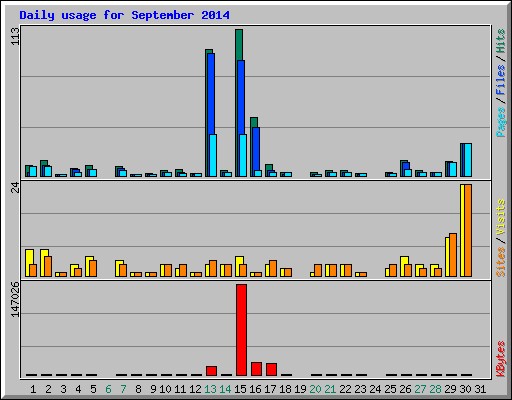Click green weekend day label '20'
The height and width of the screenshot is (400, 512).
pos(315,389)
